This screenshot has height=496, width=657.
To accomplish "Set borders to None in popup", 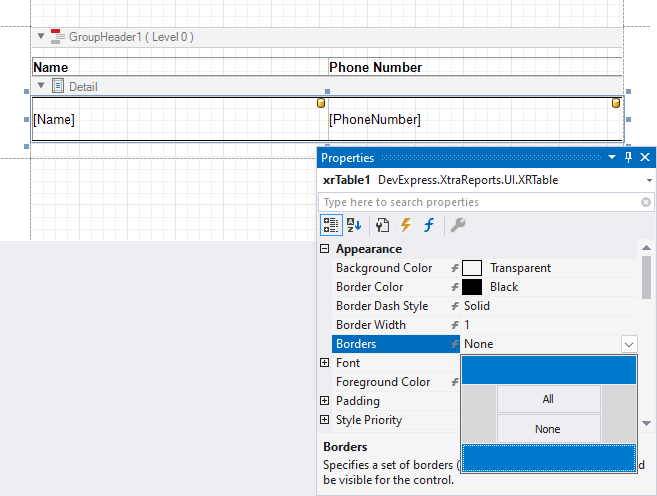I will pyautogui.click(x=548, y=429).
